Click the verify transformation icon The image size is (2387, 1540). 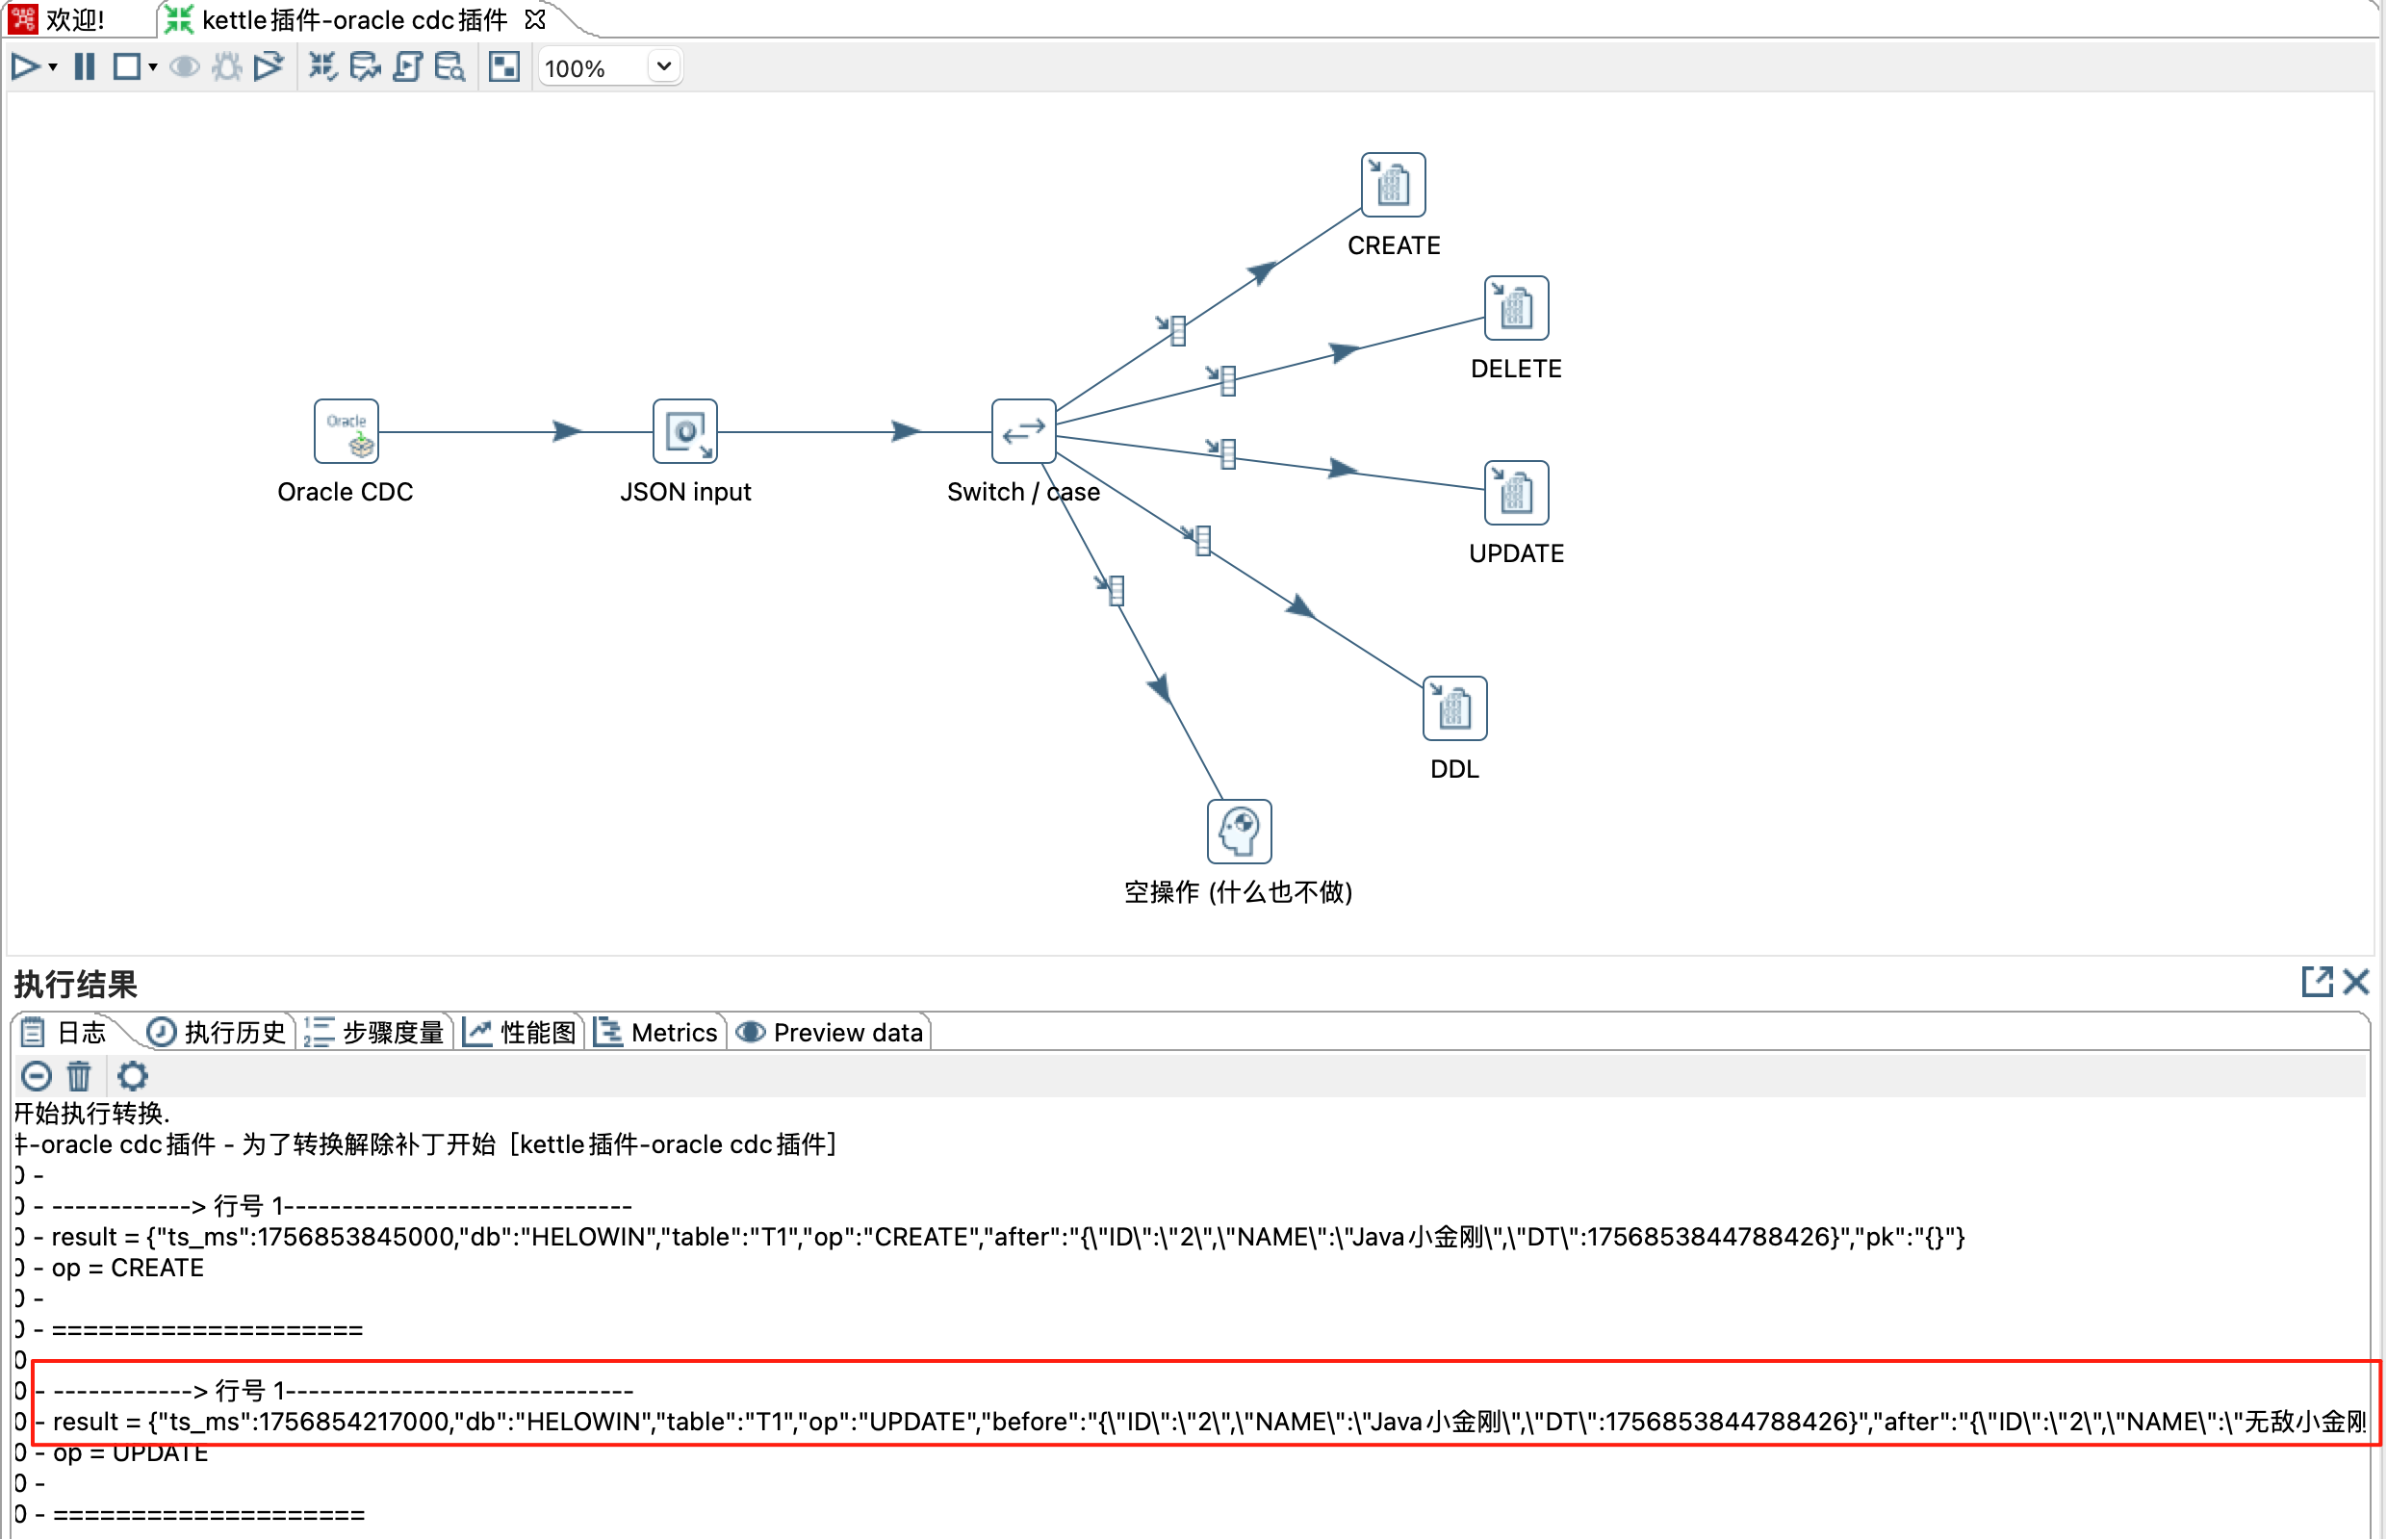(x=322, y=67)
